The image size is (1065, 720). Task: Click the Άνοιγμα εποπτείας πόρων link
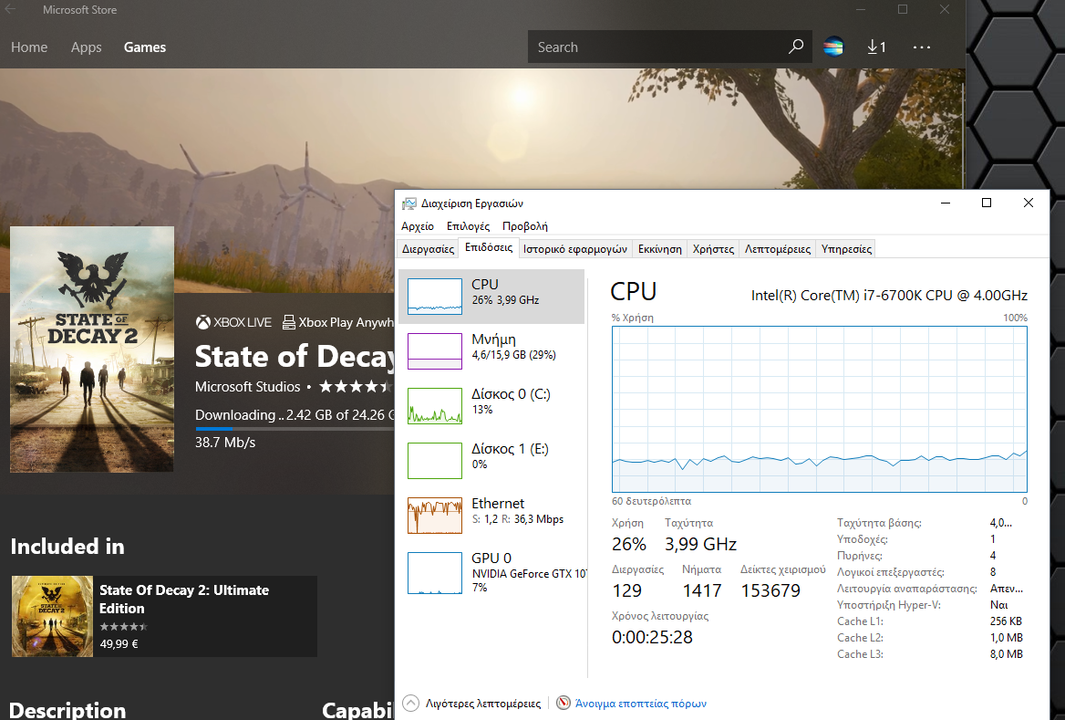click(640, 703)
